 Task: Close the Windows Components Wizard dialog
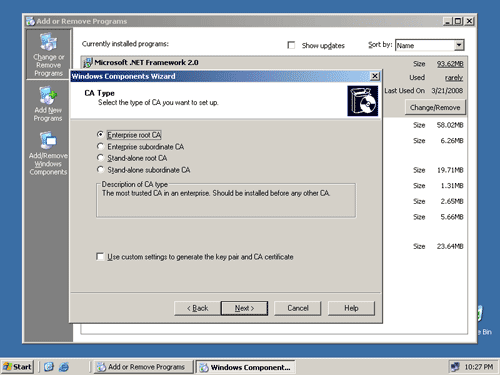(x=375, y=76)
